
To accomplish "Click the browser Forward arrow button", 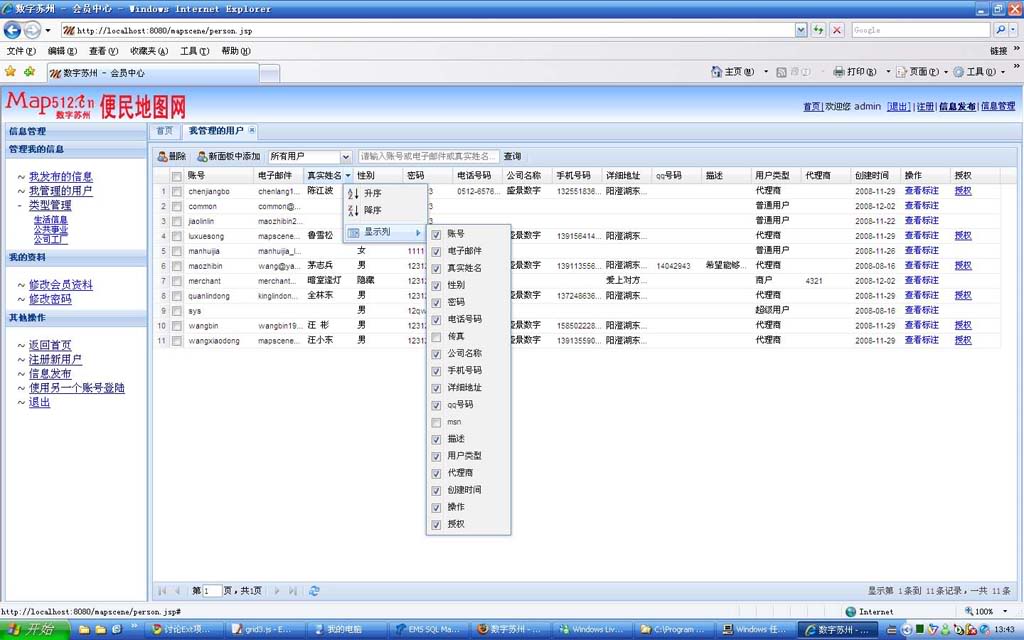I will pyautogui.click(x=32, y=30).
